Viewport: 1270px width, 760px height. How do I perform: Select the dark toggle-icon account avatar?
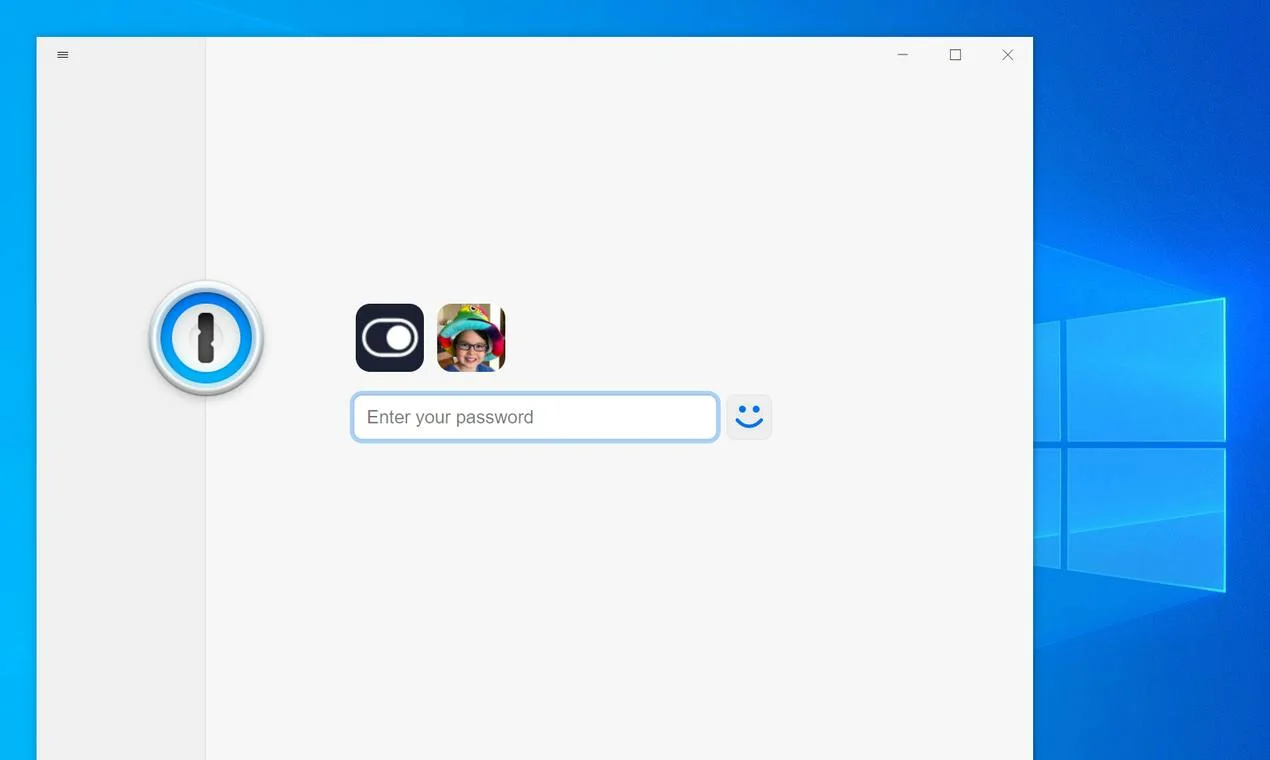(x=390, y=338)
